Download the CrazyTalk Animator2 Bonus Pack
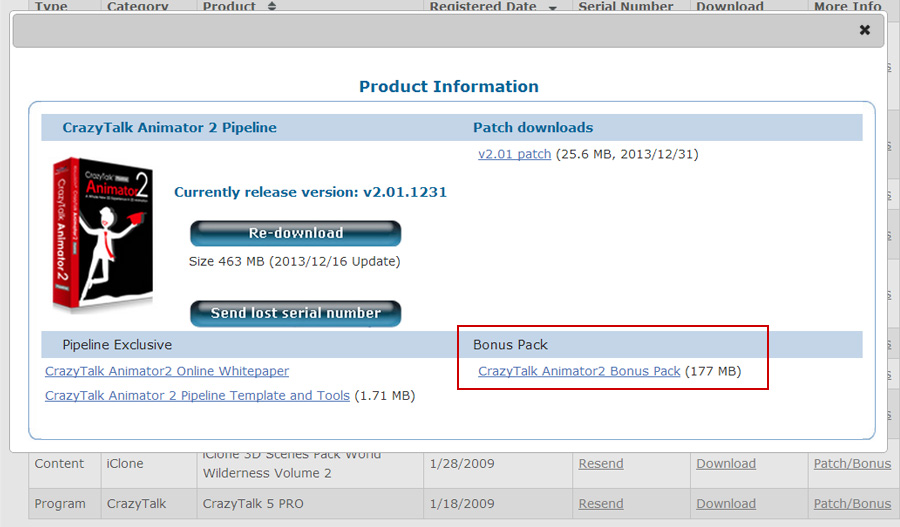The width and height of the screenshot is (900, 527). [579, 371]
